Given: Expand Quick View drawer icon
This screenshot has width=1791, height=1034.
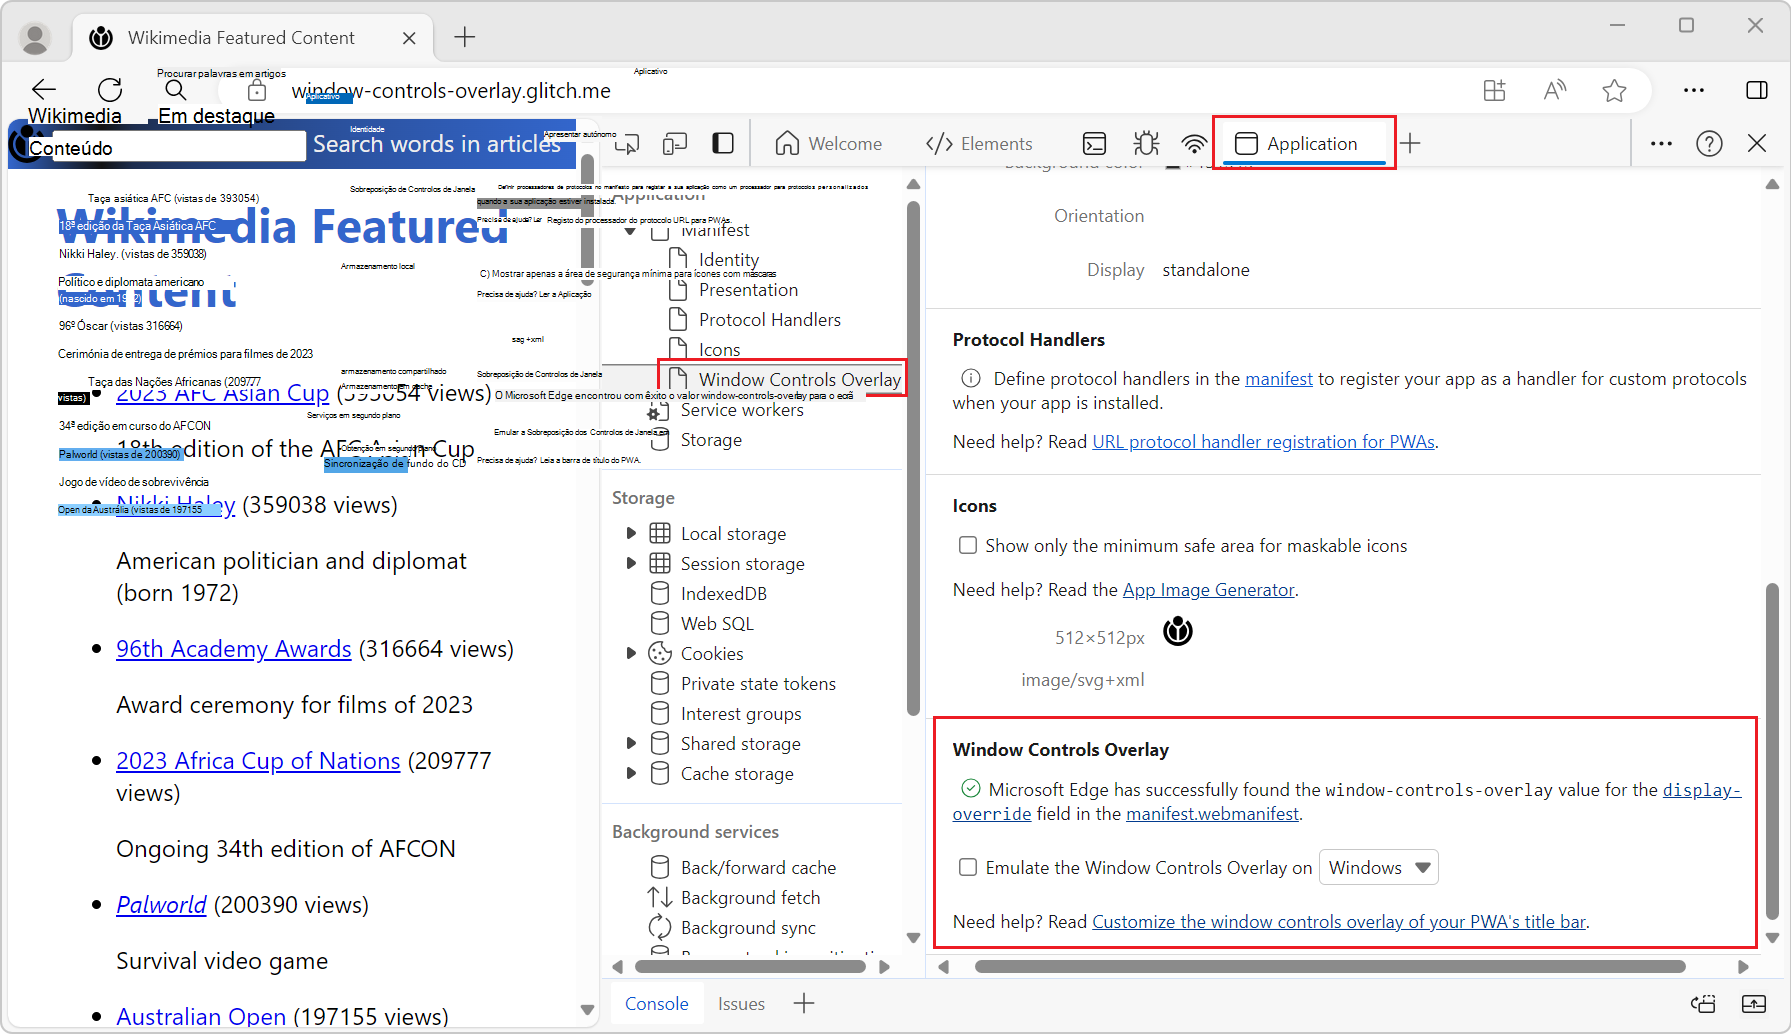Looking at the screenshot, I should 1754,1003.
